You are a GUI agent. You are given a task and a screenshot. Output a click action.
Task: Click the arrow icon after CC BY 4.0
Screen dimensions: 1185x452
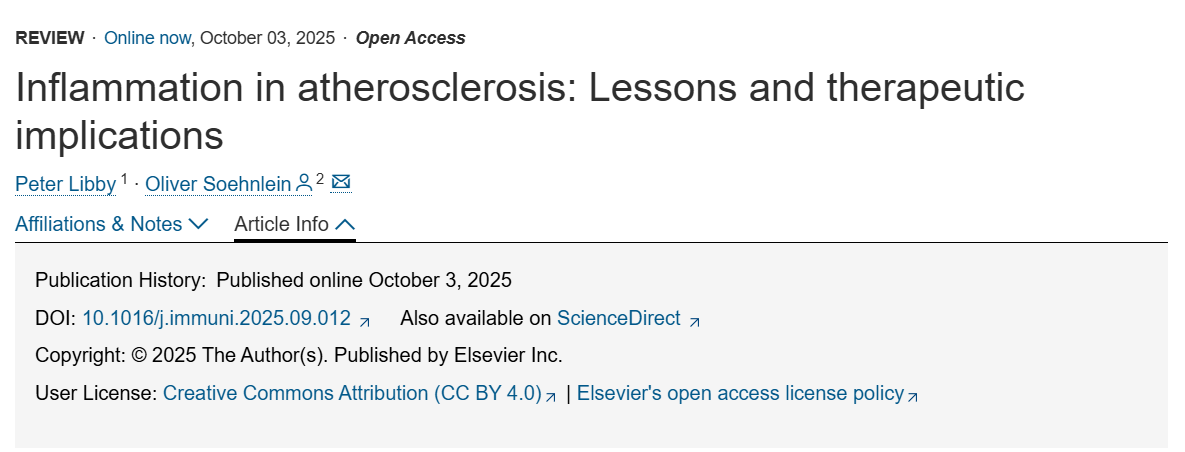coord(551,396)
